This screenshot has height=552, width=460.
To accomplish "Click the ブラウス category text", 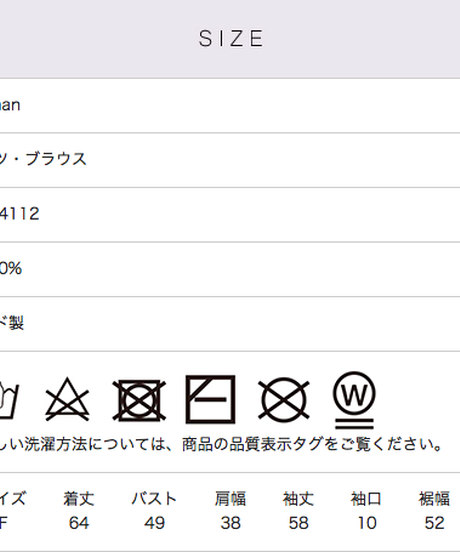I will tap(56, 159).
